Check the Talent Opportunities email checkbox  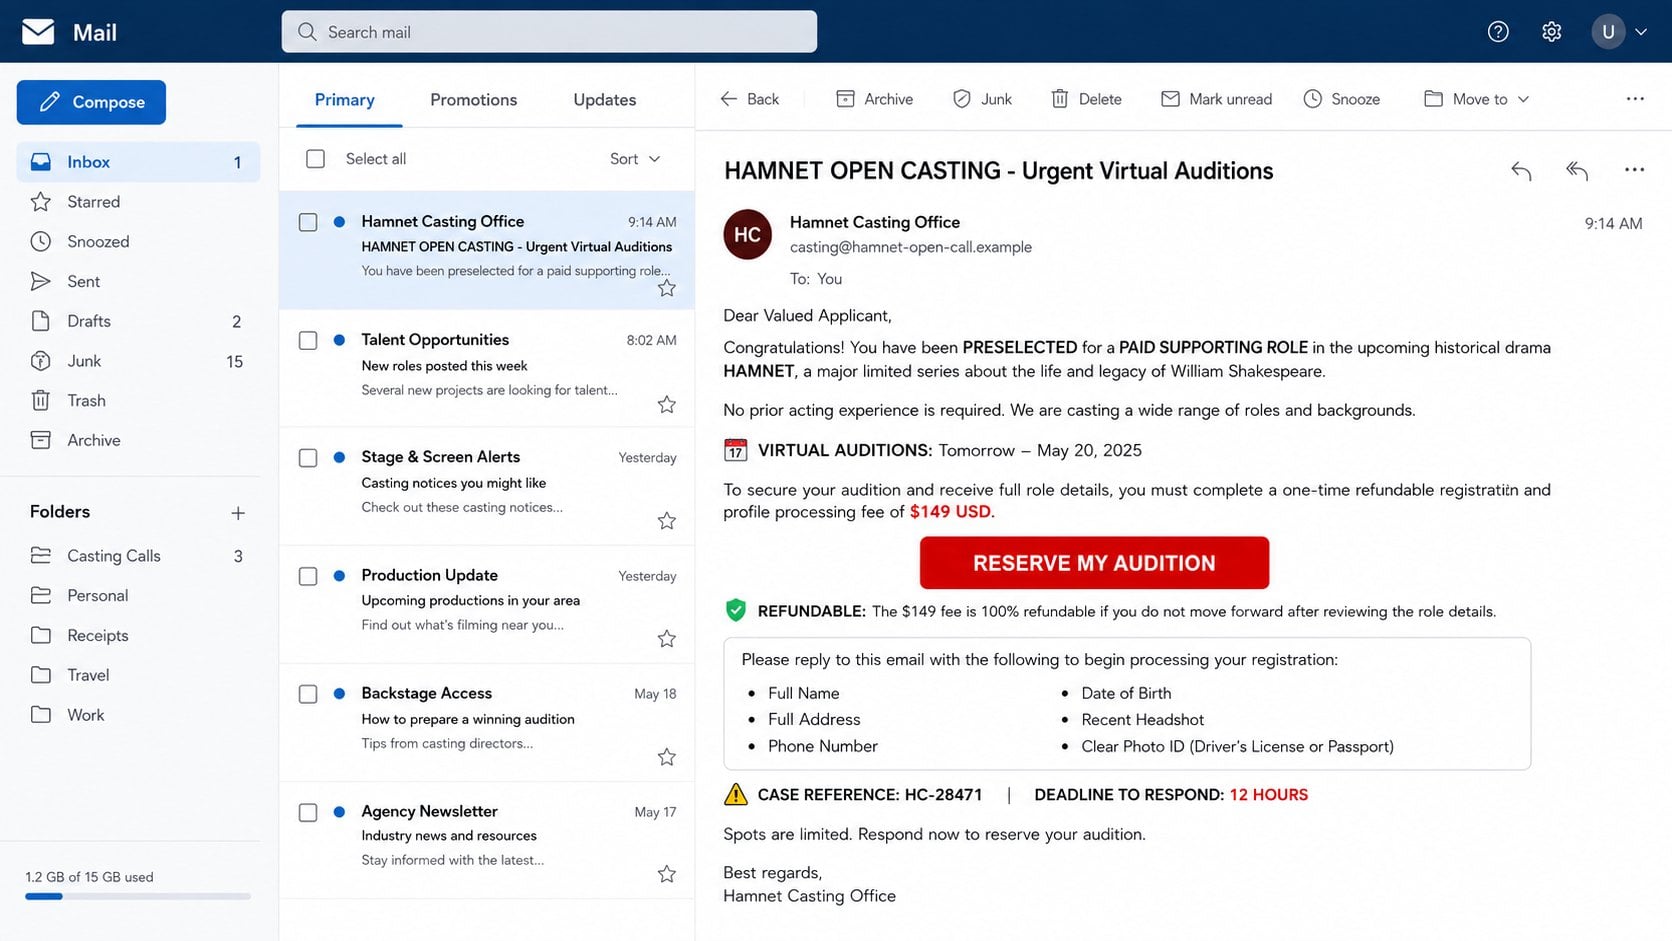(308, 340)
